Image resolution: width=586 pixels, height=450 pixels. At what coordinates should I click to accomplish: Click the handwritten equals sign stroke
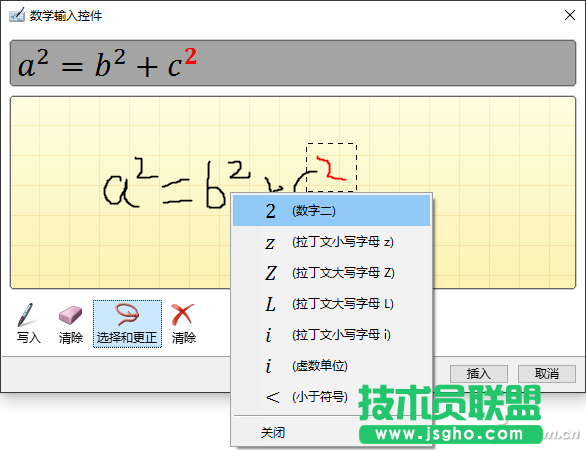click(177, 192)
